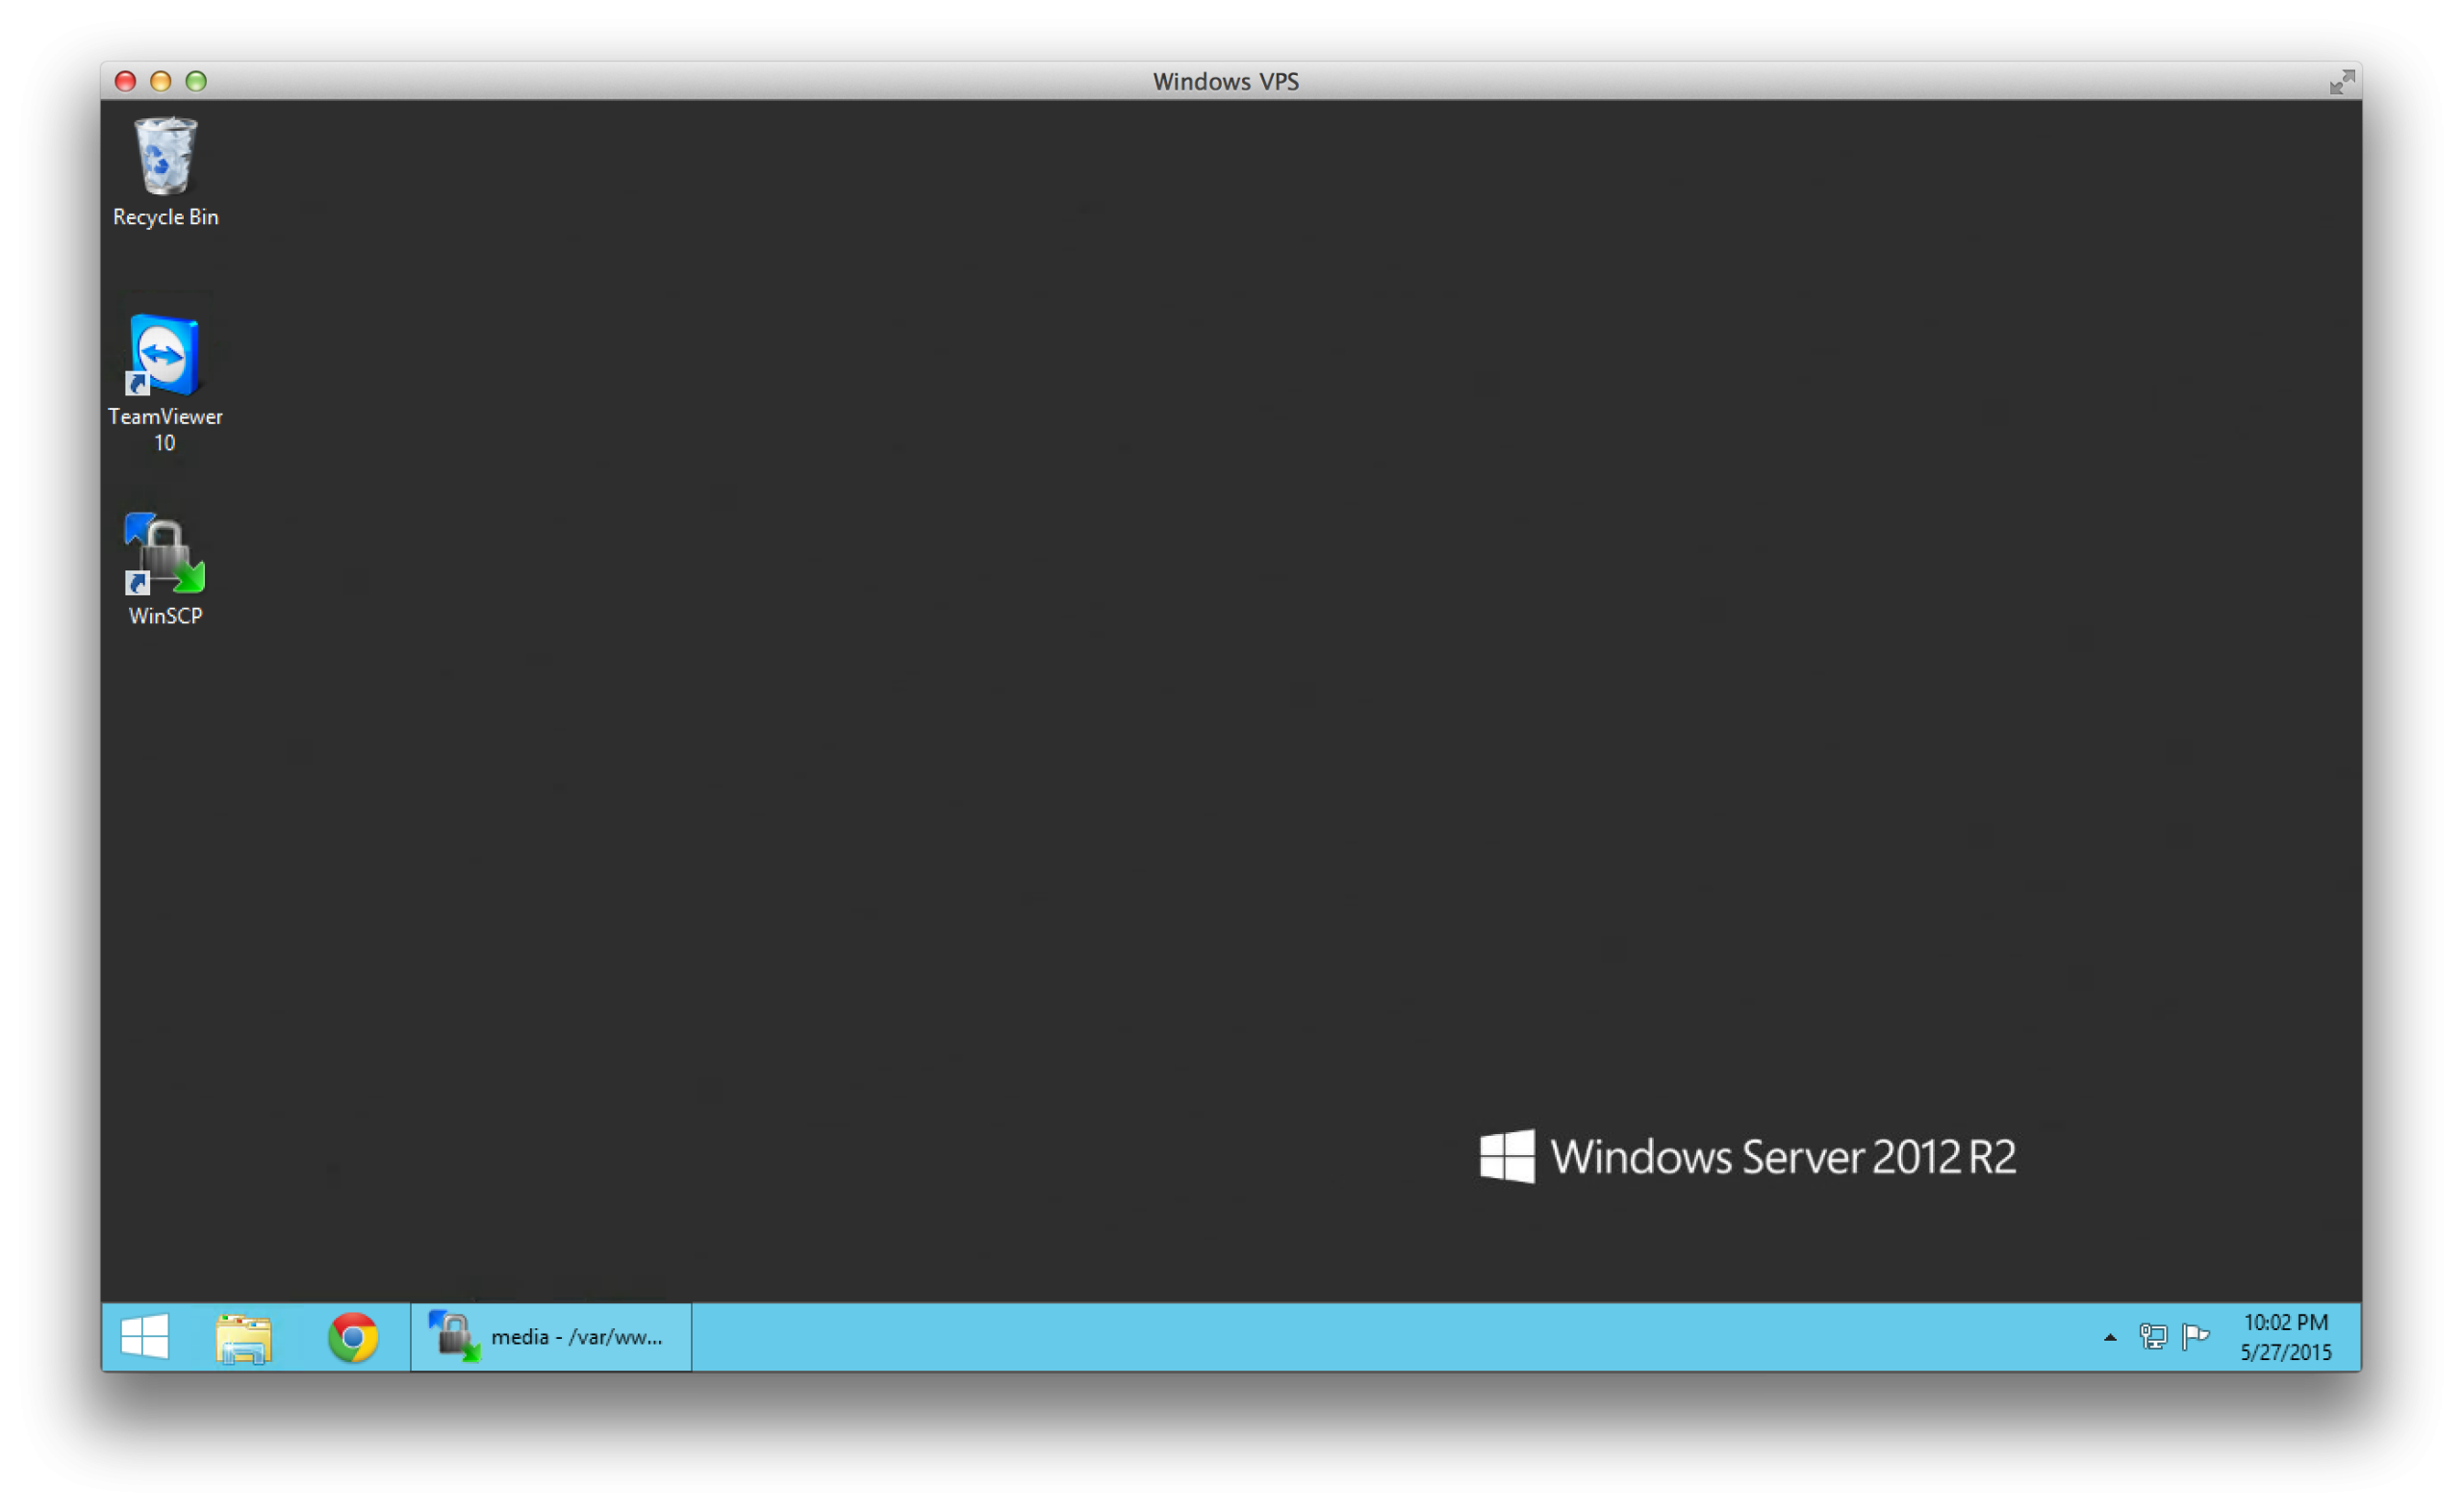This screenshot has width=2463, height=1512.
Task: Minimize the Windows VPS window
Action: coord(160,81)
